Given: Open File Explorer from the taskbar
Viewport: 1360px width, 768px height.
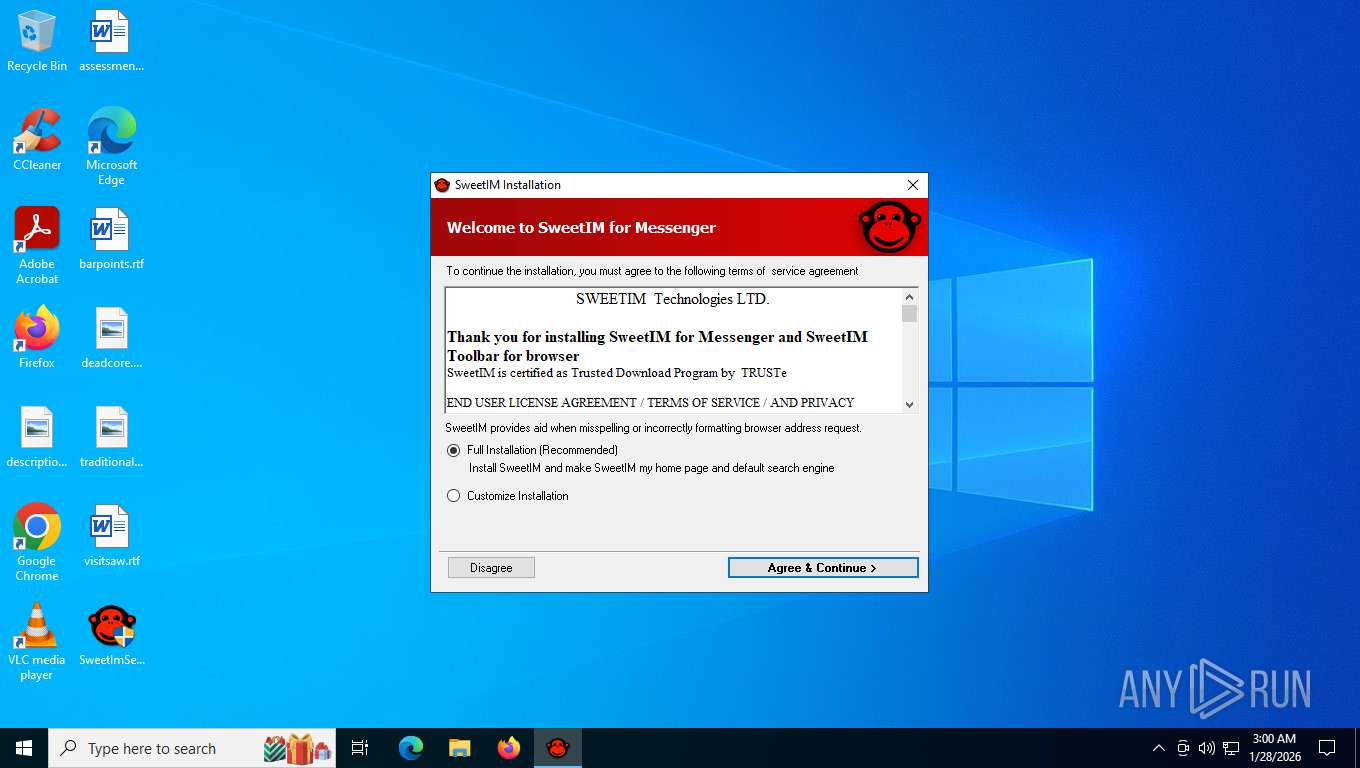Looking at the screenshot, I should 460,748.
